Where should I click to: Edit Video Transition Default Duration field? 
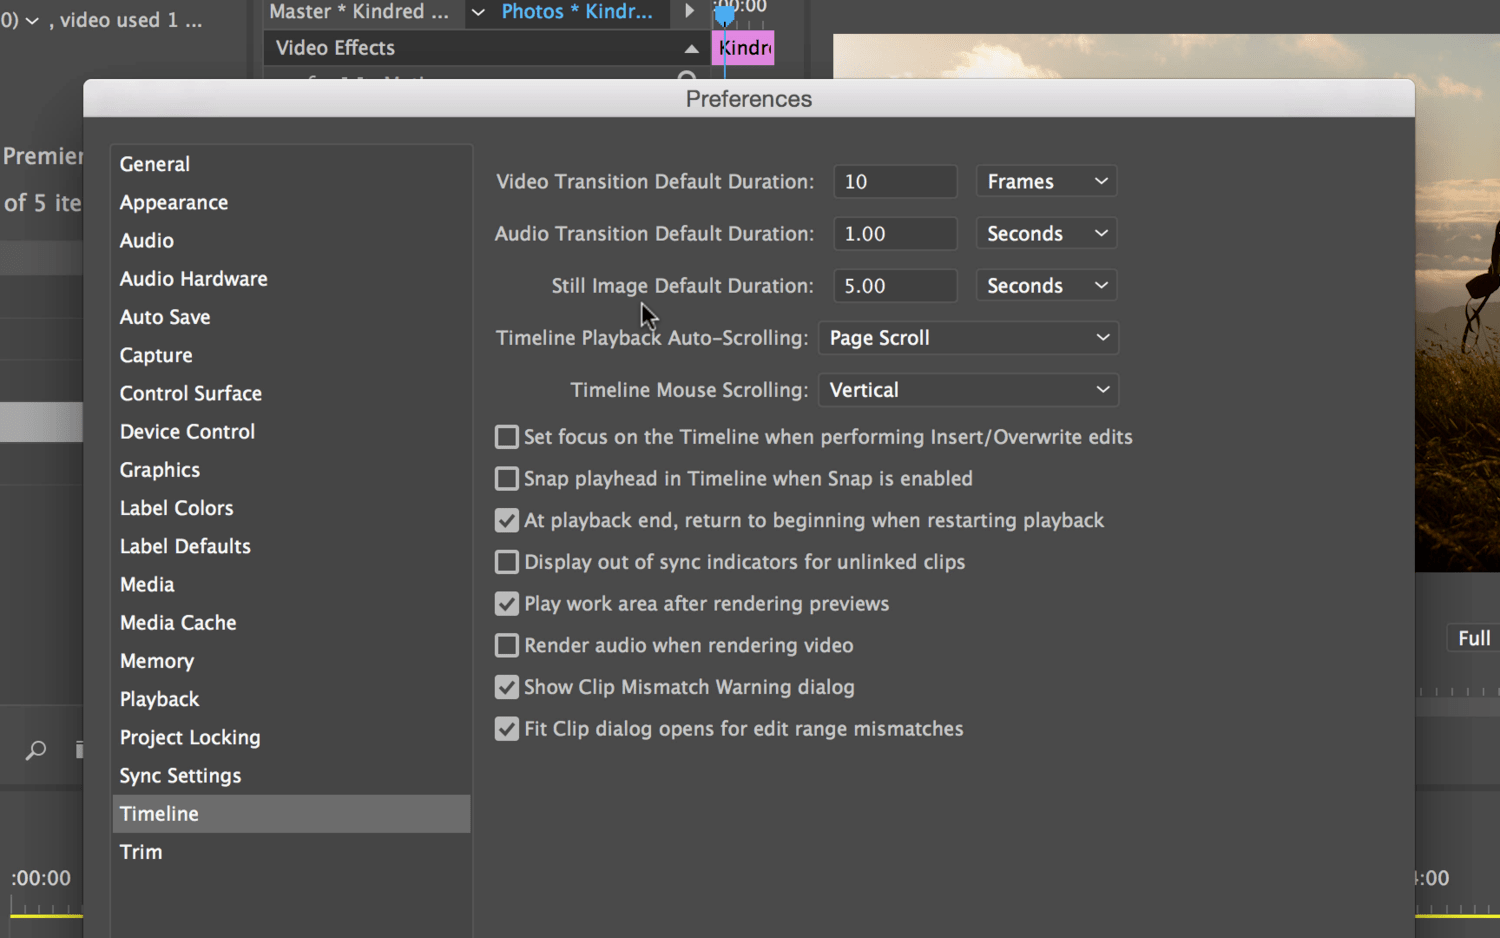[x=895, y=181]
